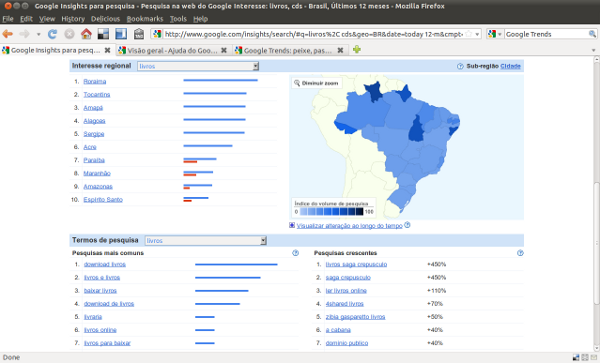Image resolution: width=600 pixels, height=363 pixels.
Task: Click the Diminuir zoom magnifier on map
Action: tap(297, 83)
